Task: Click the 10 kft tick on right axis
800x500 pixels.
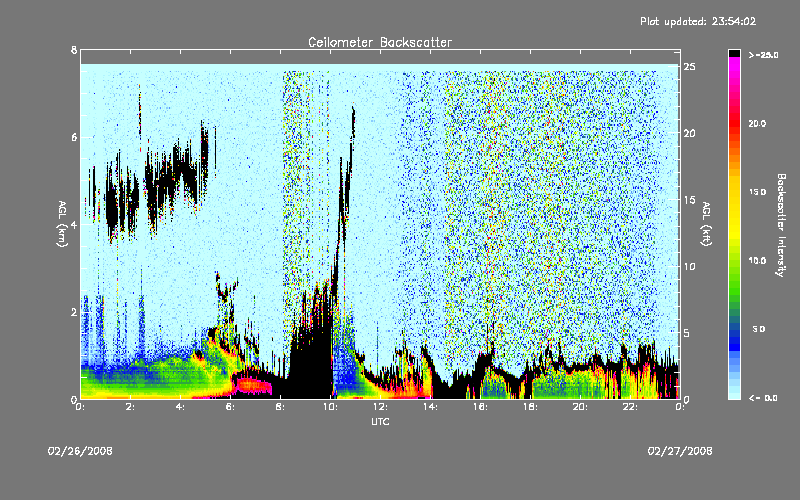Action: coord(689,266)
